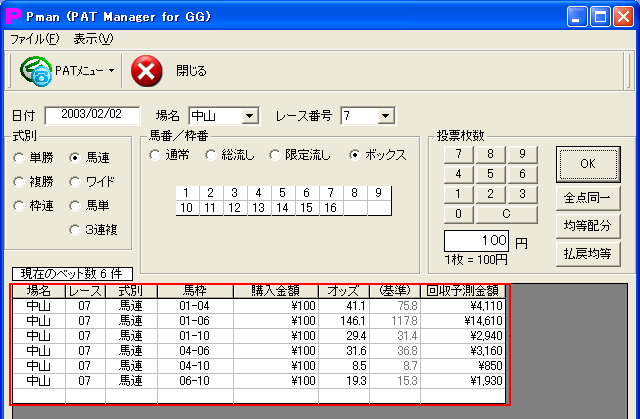Select the 3連複 bet type

tap(75, 229)
